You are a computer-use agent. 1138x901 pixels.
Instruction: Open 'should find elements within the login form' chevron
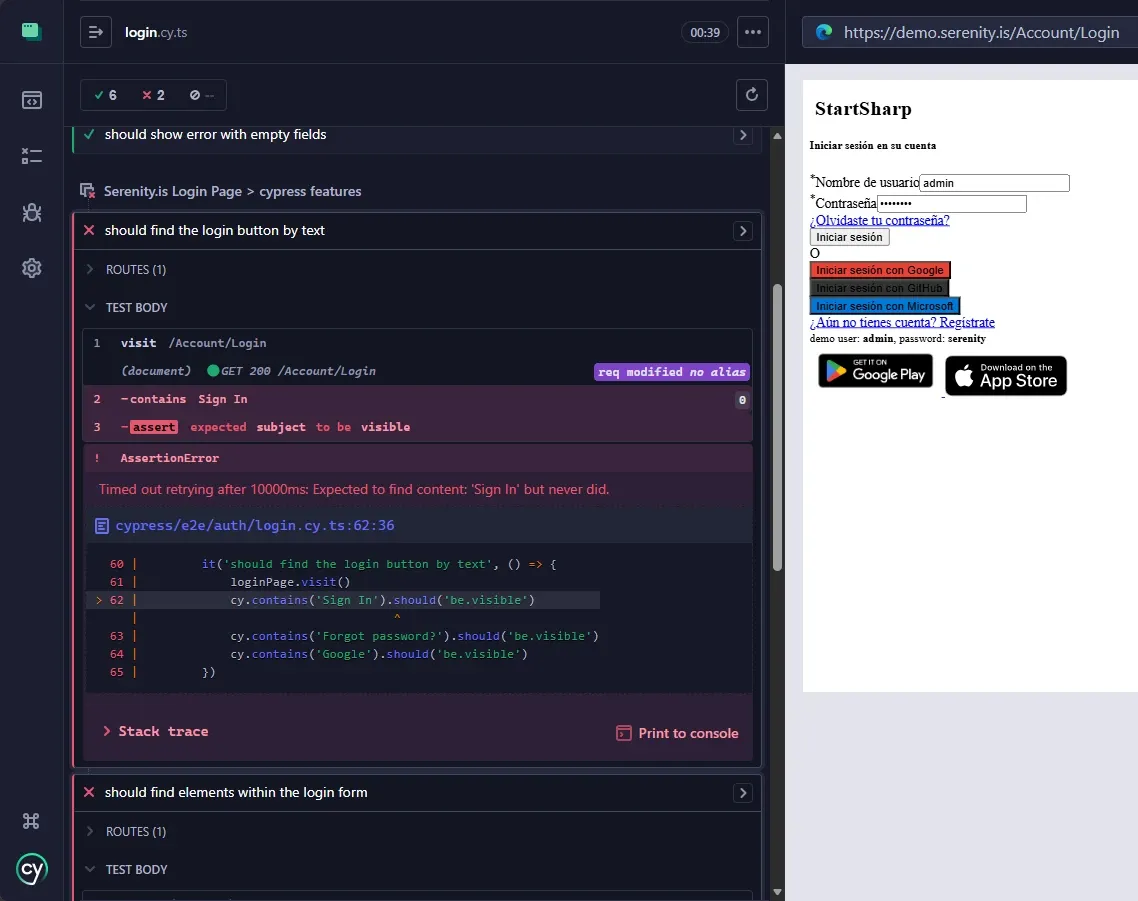(x=742, y=793)
